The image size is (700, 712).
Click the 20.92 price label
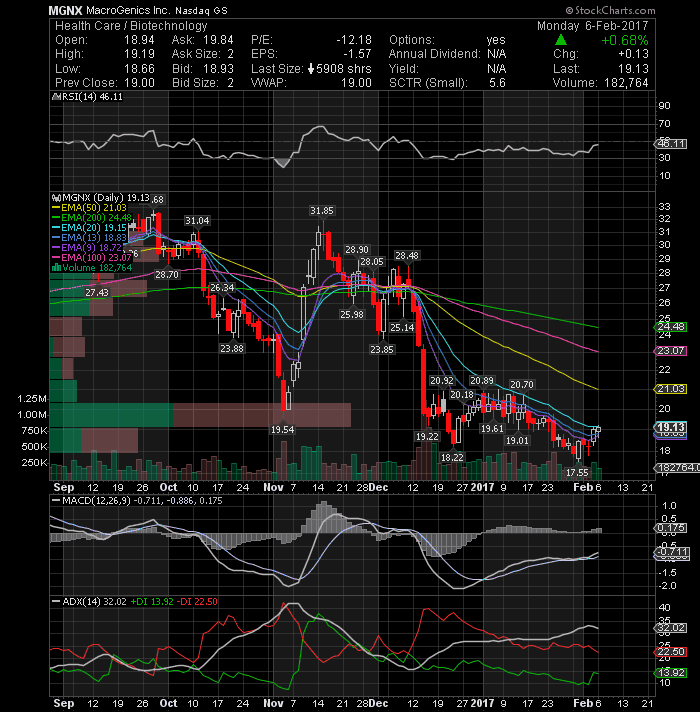pyautogui.click(x=441, y=381)
